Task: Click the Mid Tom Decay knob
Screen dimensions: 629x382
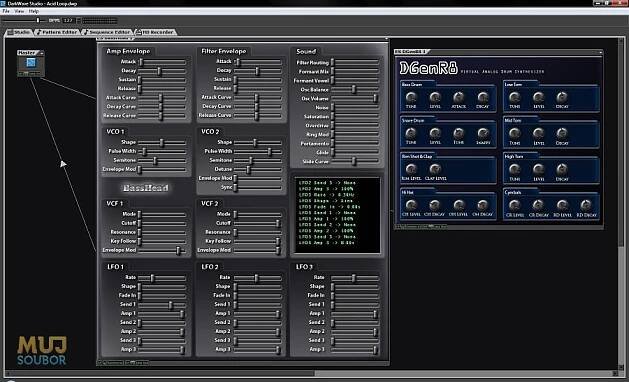Action: click(x=562, y=133)
